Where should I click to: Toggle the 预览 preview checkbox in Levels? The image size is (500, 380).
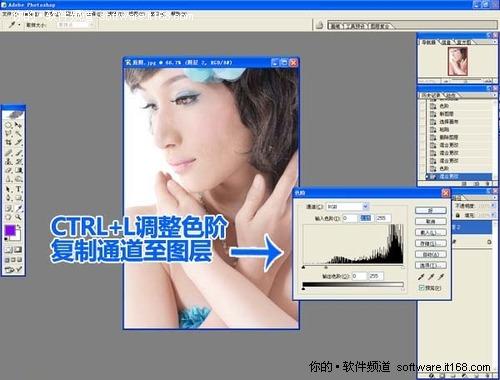click(x=421, y=287)
